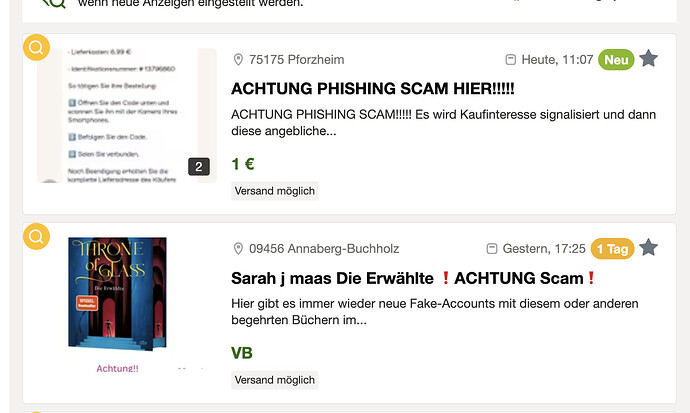The width and height of the screenshot is (690, 413).
Task: Click the image count badge showing 2
Action: pyautogui.click(x=199, y=167)
